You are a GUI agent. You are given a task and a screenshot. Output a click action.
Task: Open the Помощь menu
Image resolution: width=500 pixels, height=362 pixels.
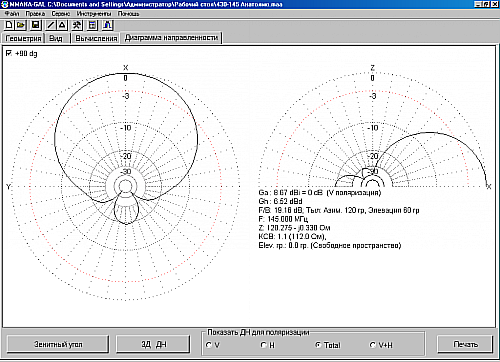pos(128,14)
